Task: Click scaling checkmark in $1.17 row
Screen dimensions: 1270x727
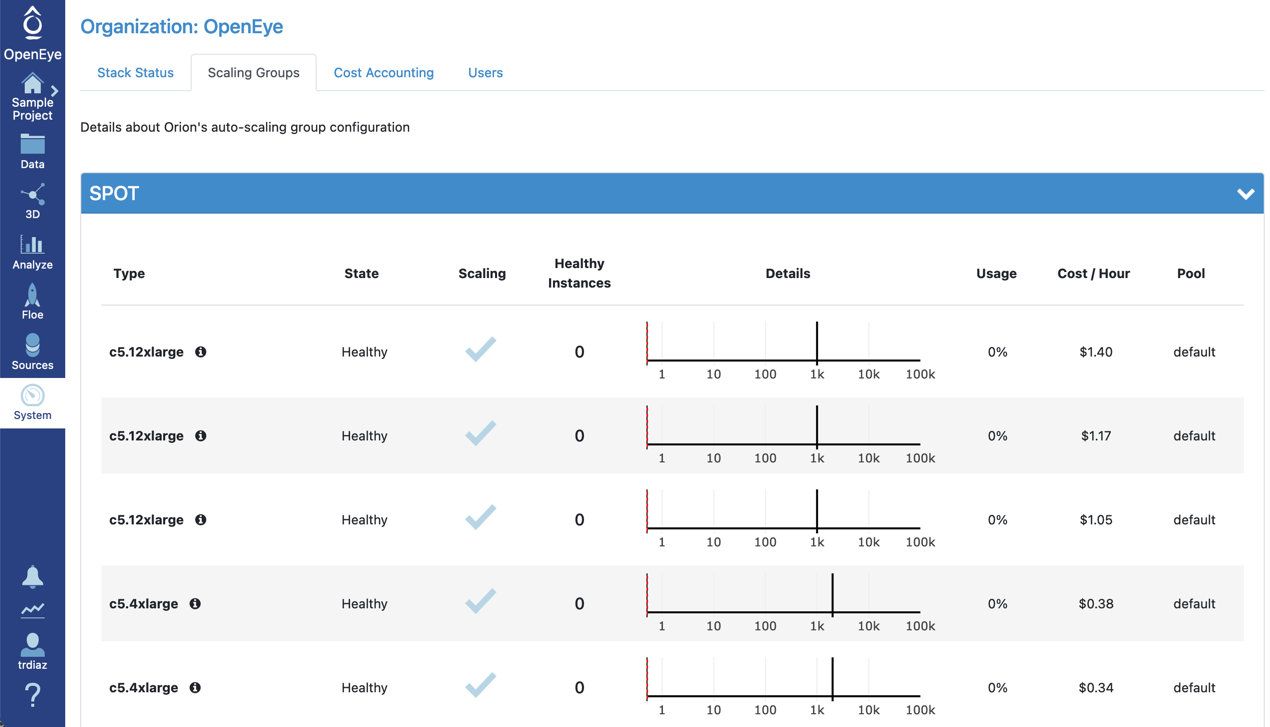Action: point(481,433)
